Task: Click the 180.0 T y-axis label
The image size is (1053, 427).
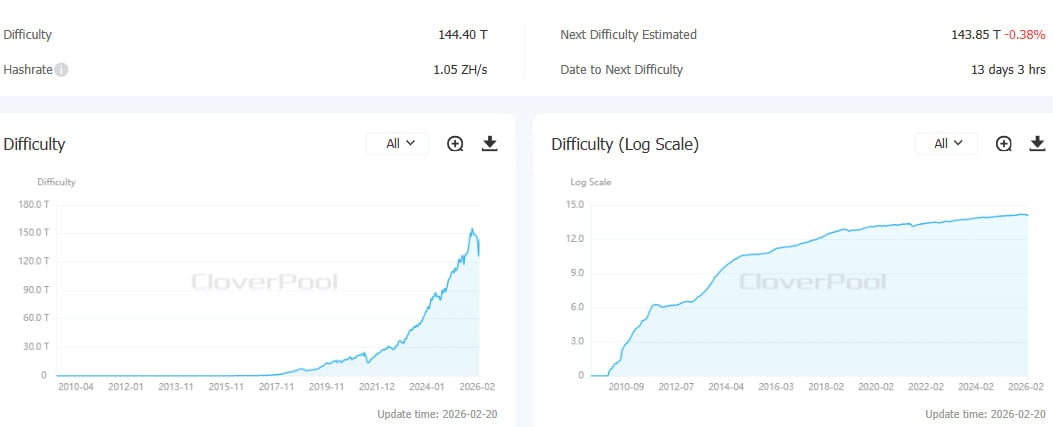Action: click(x=33, y=204)
